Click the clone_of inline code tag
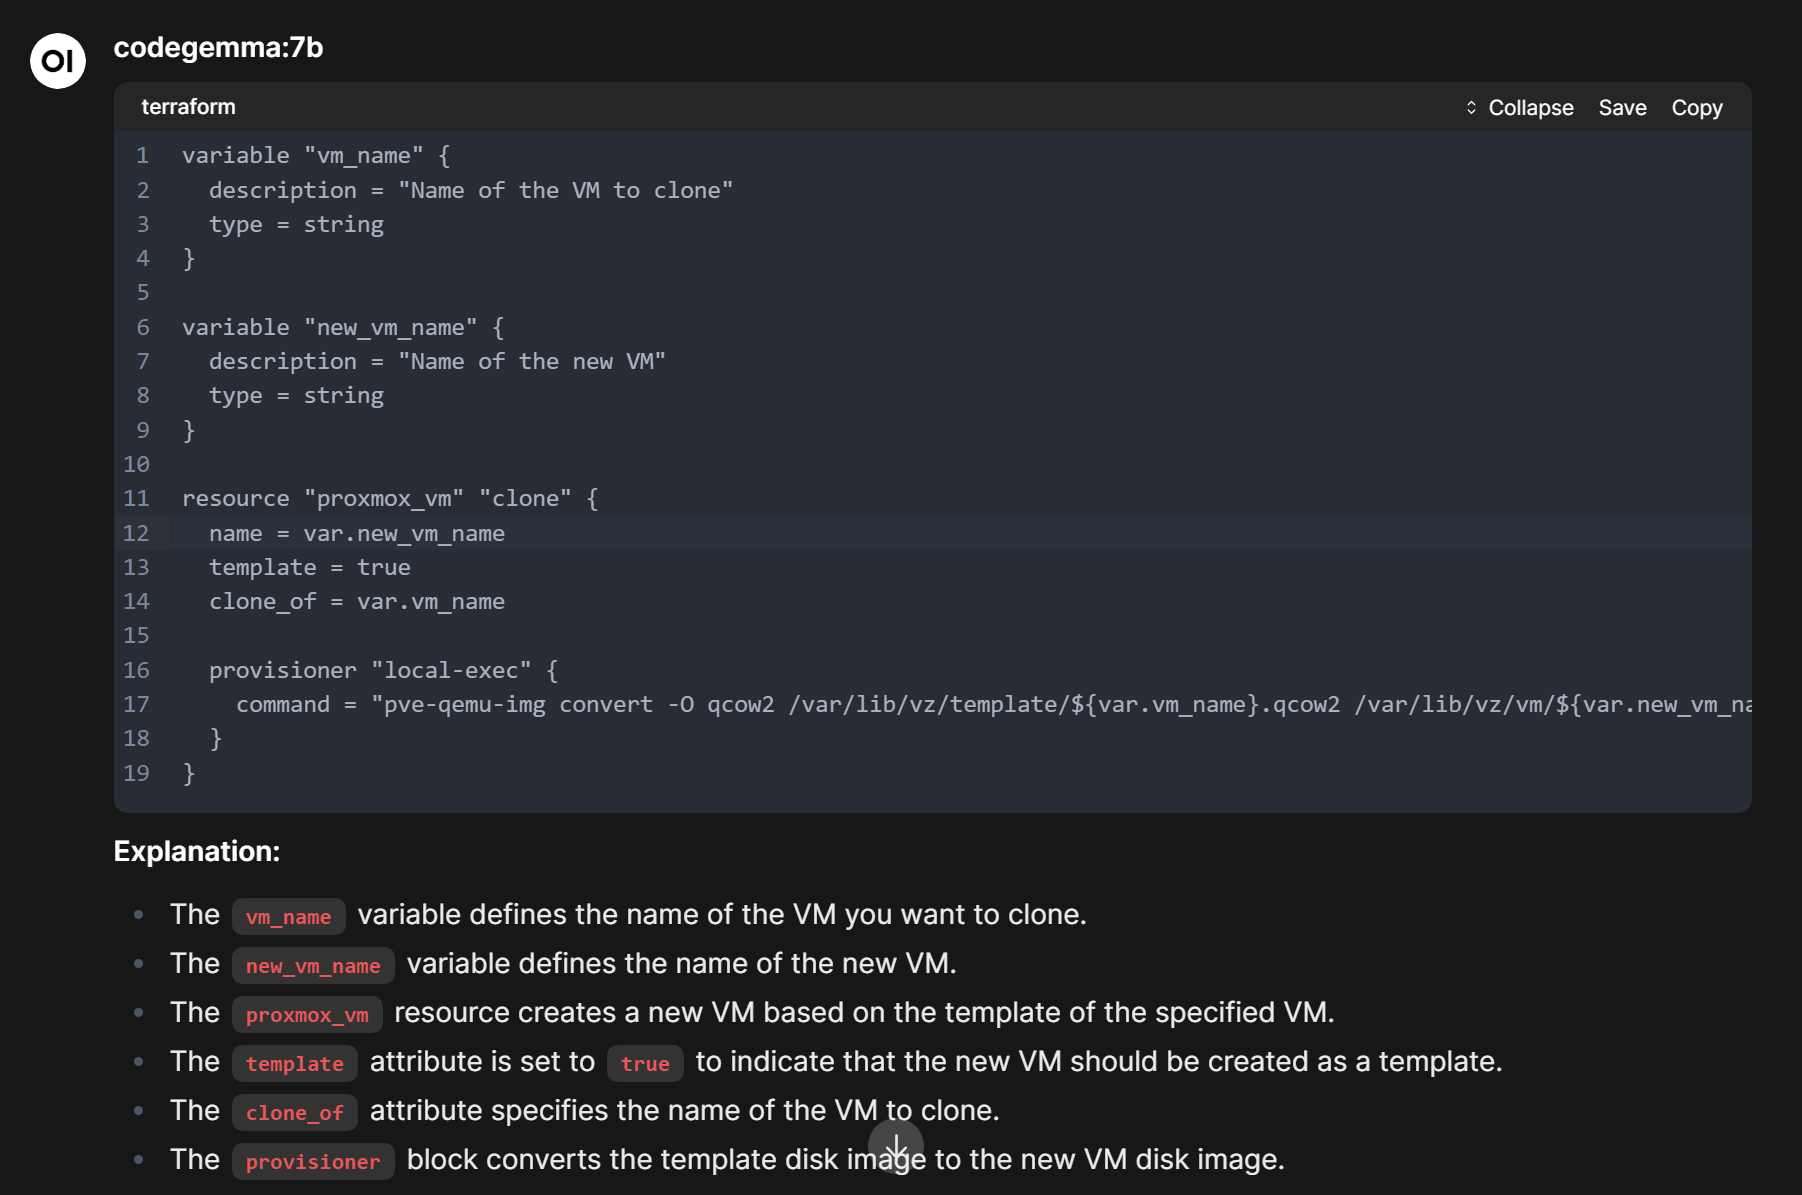The image size is (1802, 1195). pyautogui.click(x=294, y=1113)
